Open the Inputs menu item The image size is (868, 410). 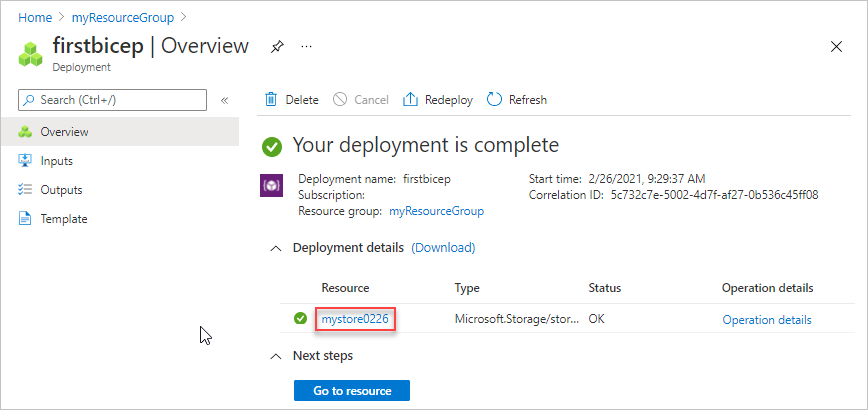pos(56,161)
